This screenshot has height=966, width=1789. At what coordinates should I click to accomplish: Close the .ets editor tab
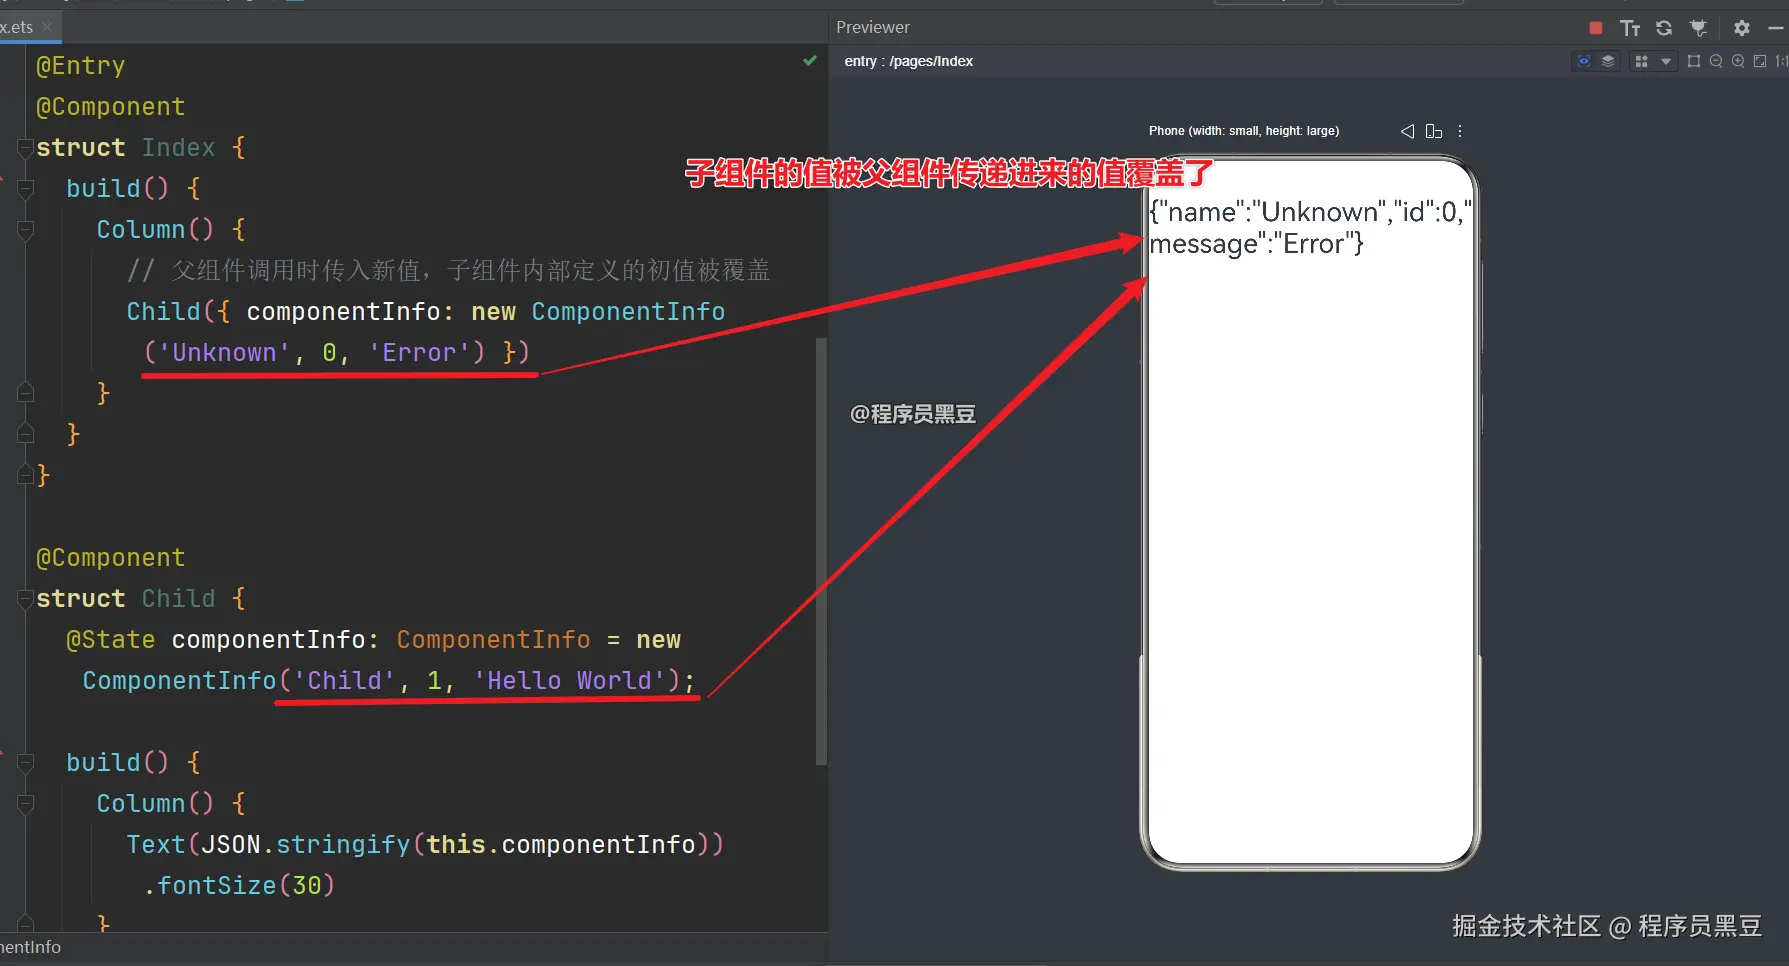47,27
